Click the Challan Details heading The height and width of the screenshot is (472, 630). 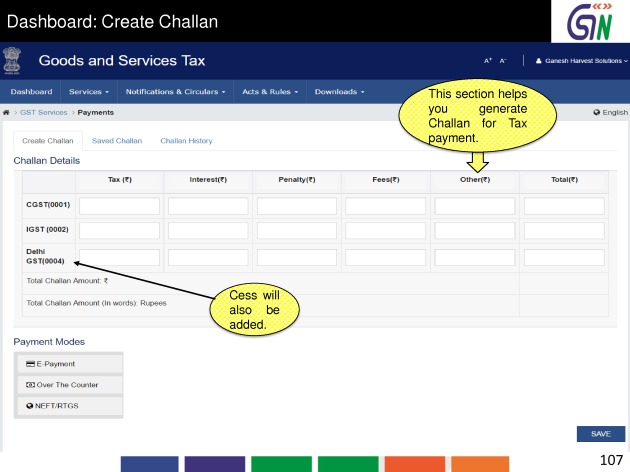(47, 161)
